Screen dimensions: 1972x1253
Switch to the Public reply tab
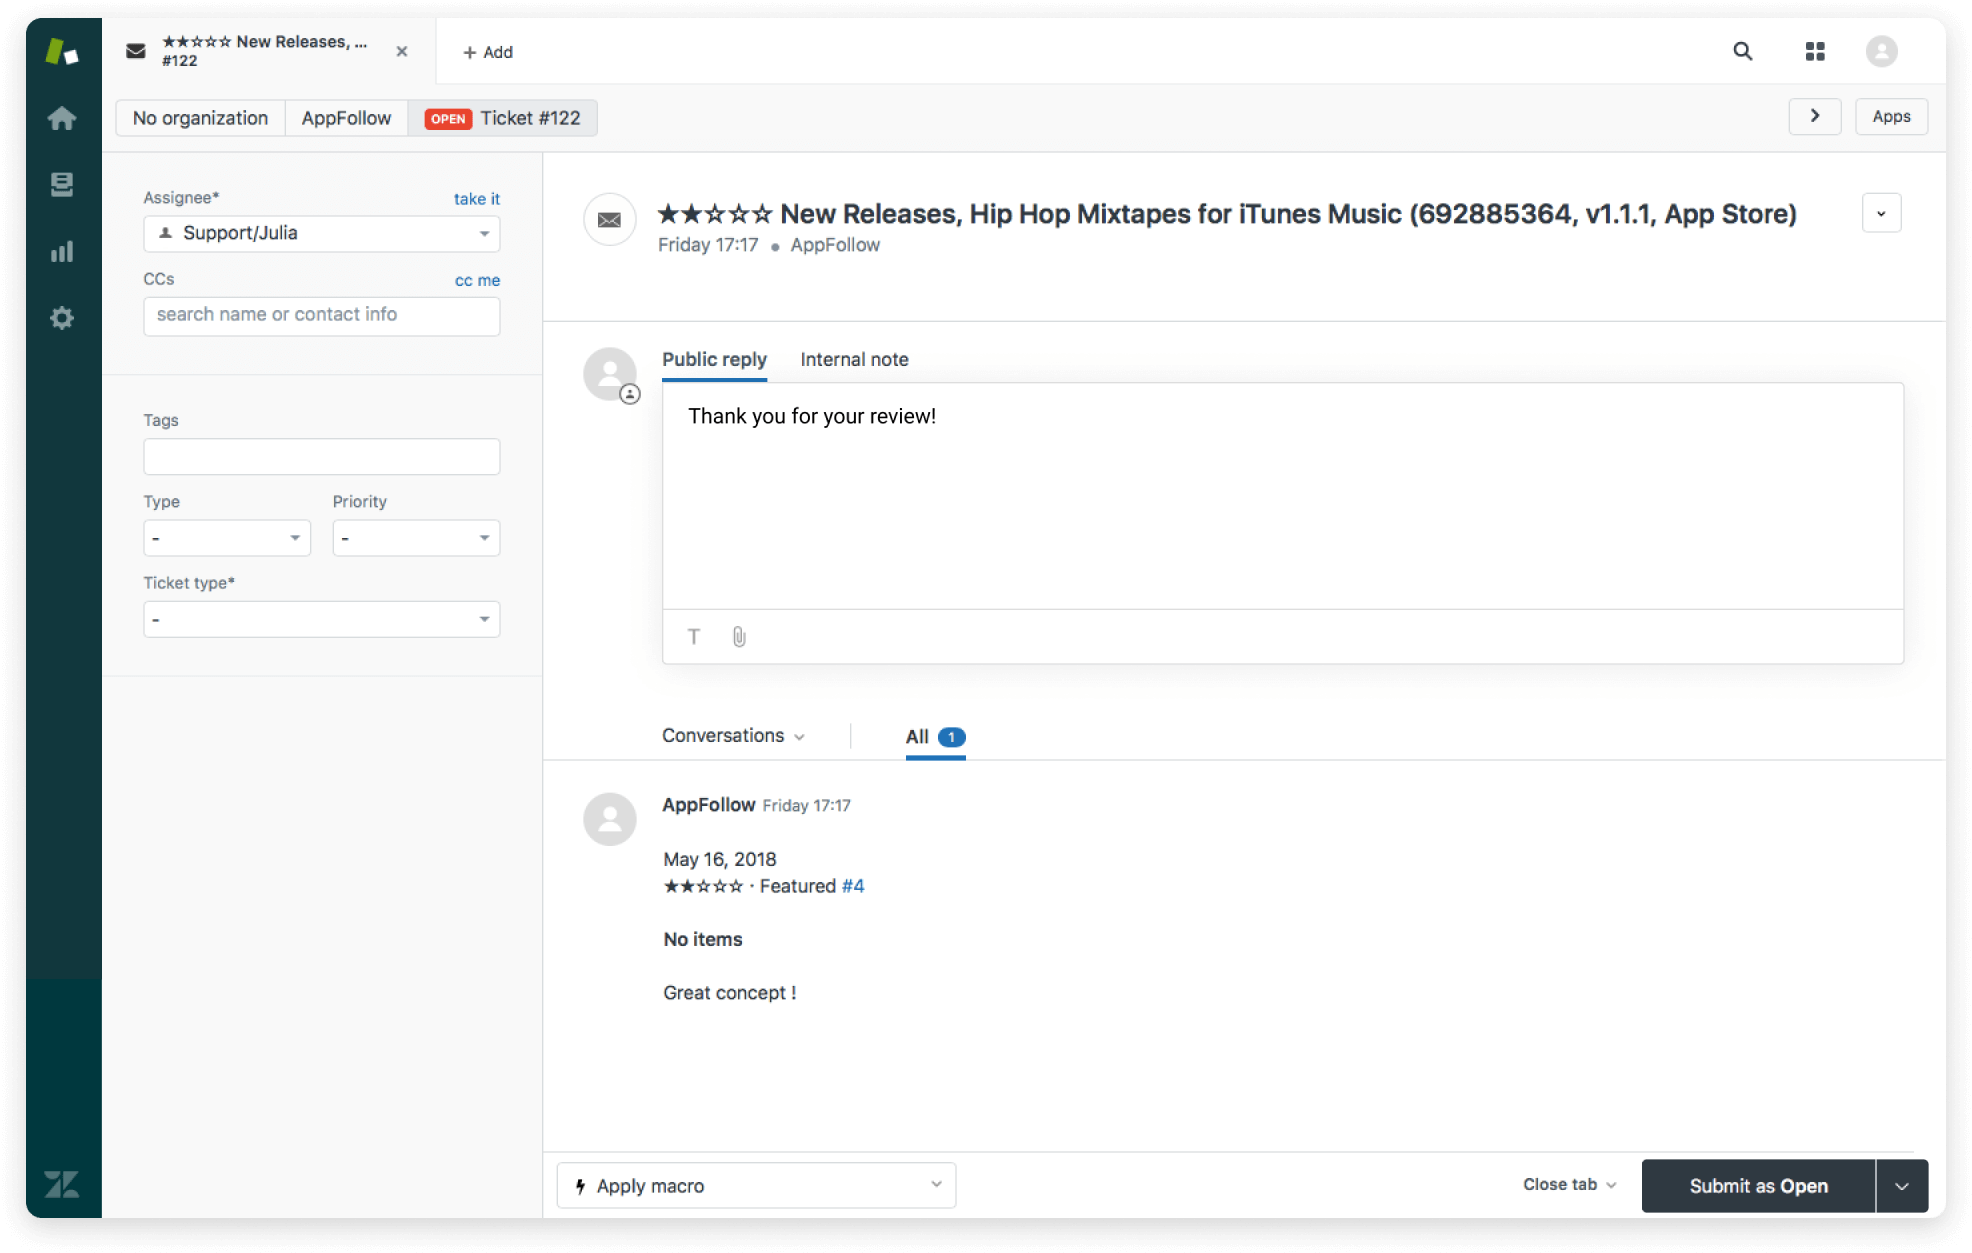pyautogui.click(x=714, y=360)
